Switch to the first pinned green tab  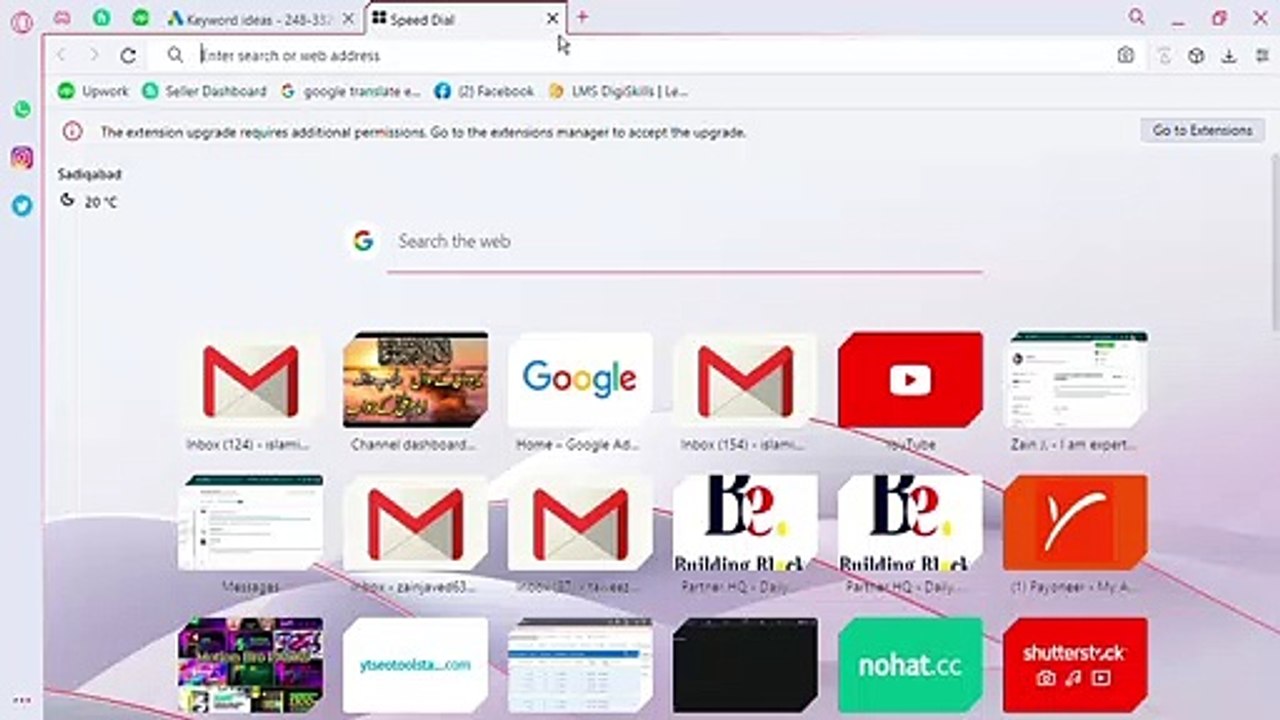pos(101,18)
